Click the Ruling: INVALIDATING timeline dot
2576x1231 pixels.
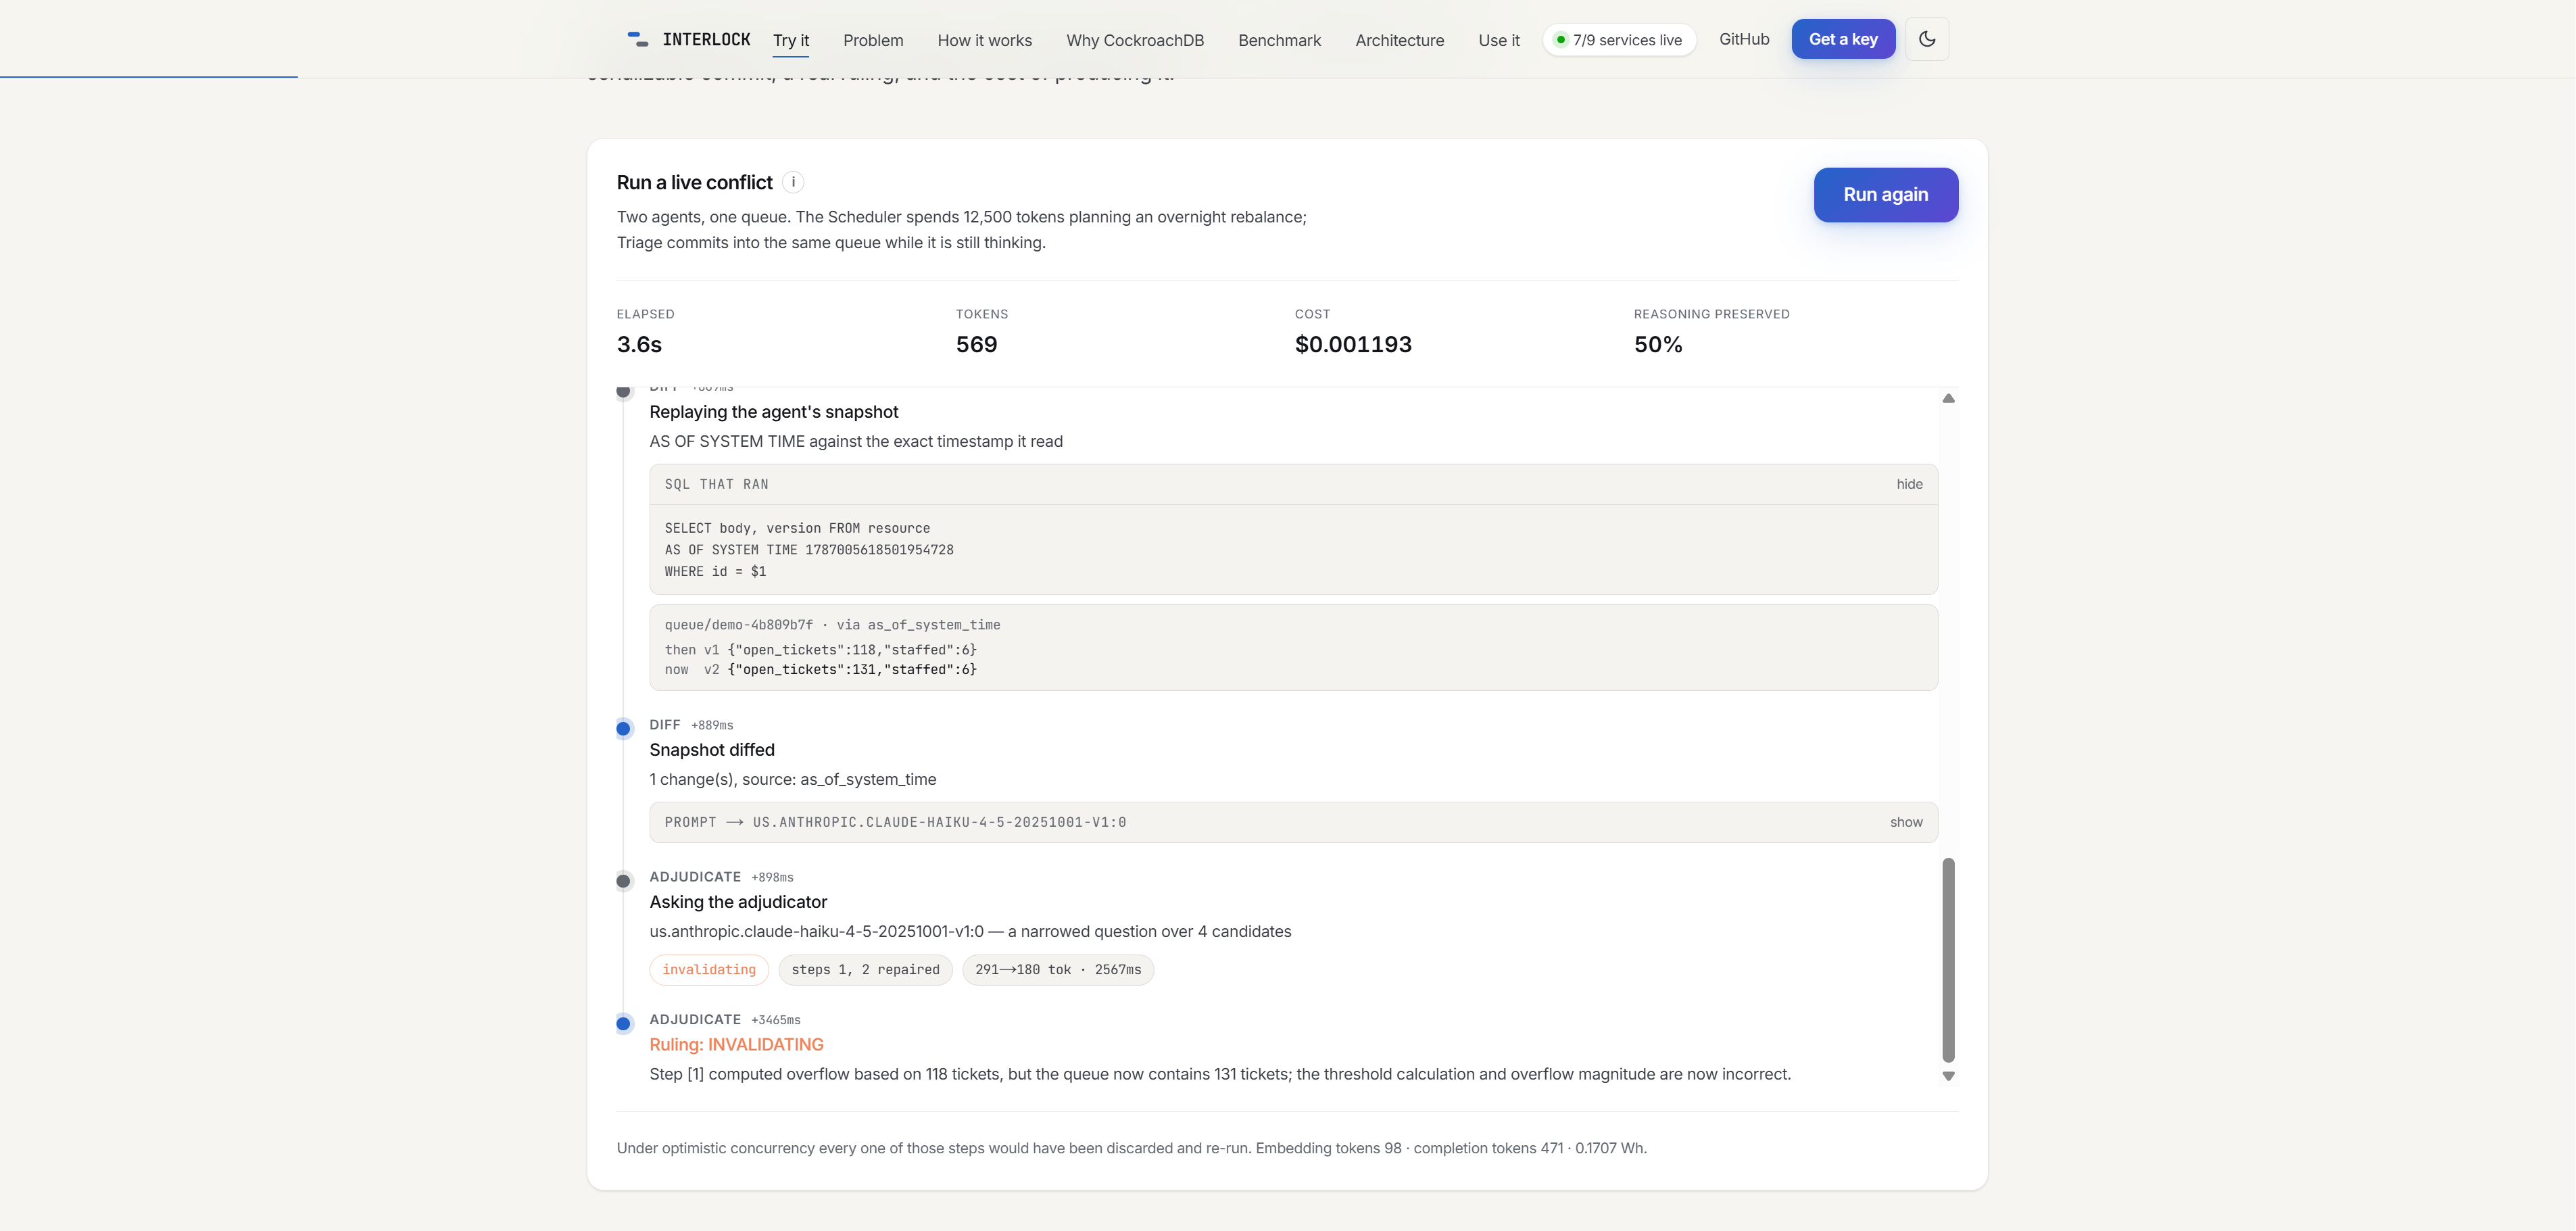pos(624,1023)
